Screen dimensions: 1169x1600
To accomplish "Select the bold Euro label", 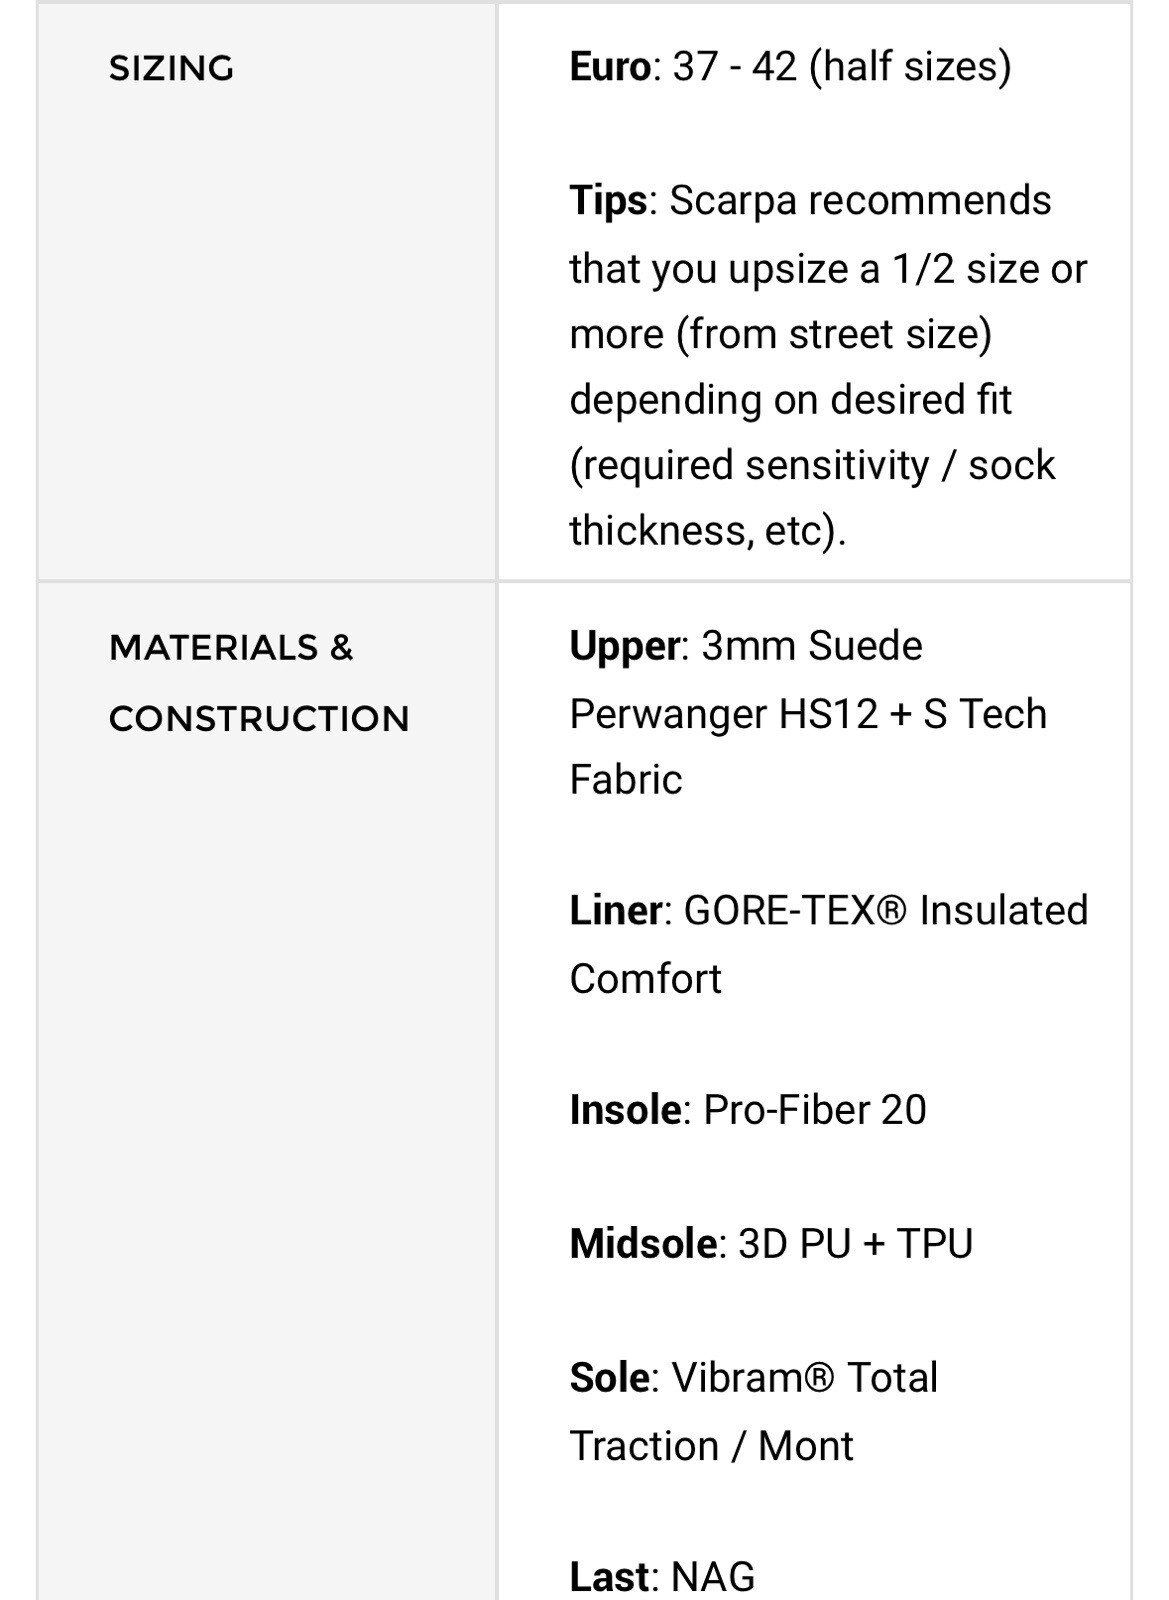I will pyautogui.click(x=610, y=67).
